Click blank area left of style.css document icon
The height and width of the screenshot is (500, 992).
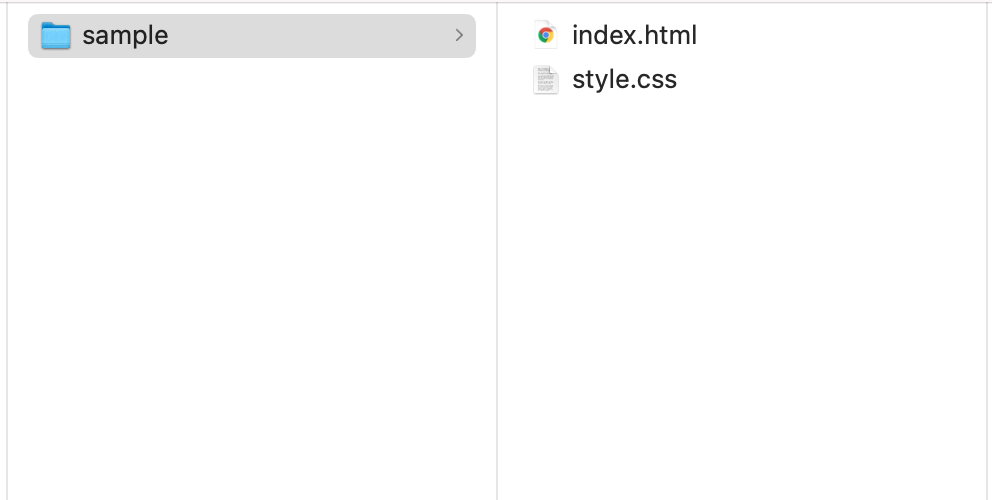515,80
